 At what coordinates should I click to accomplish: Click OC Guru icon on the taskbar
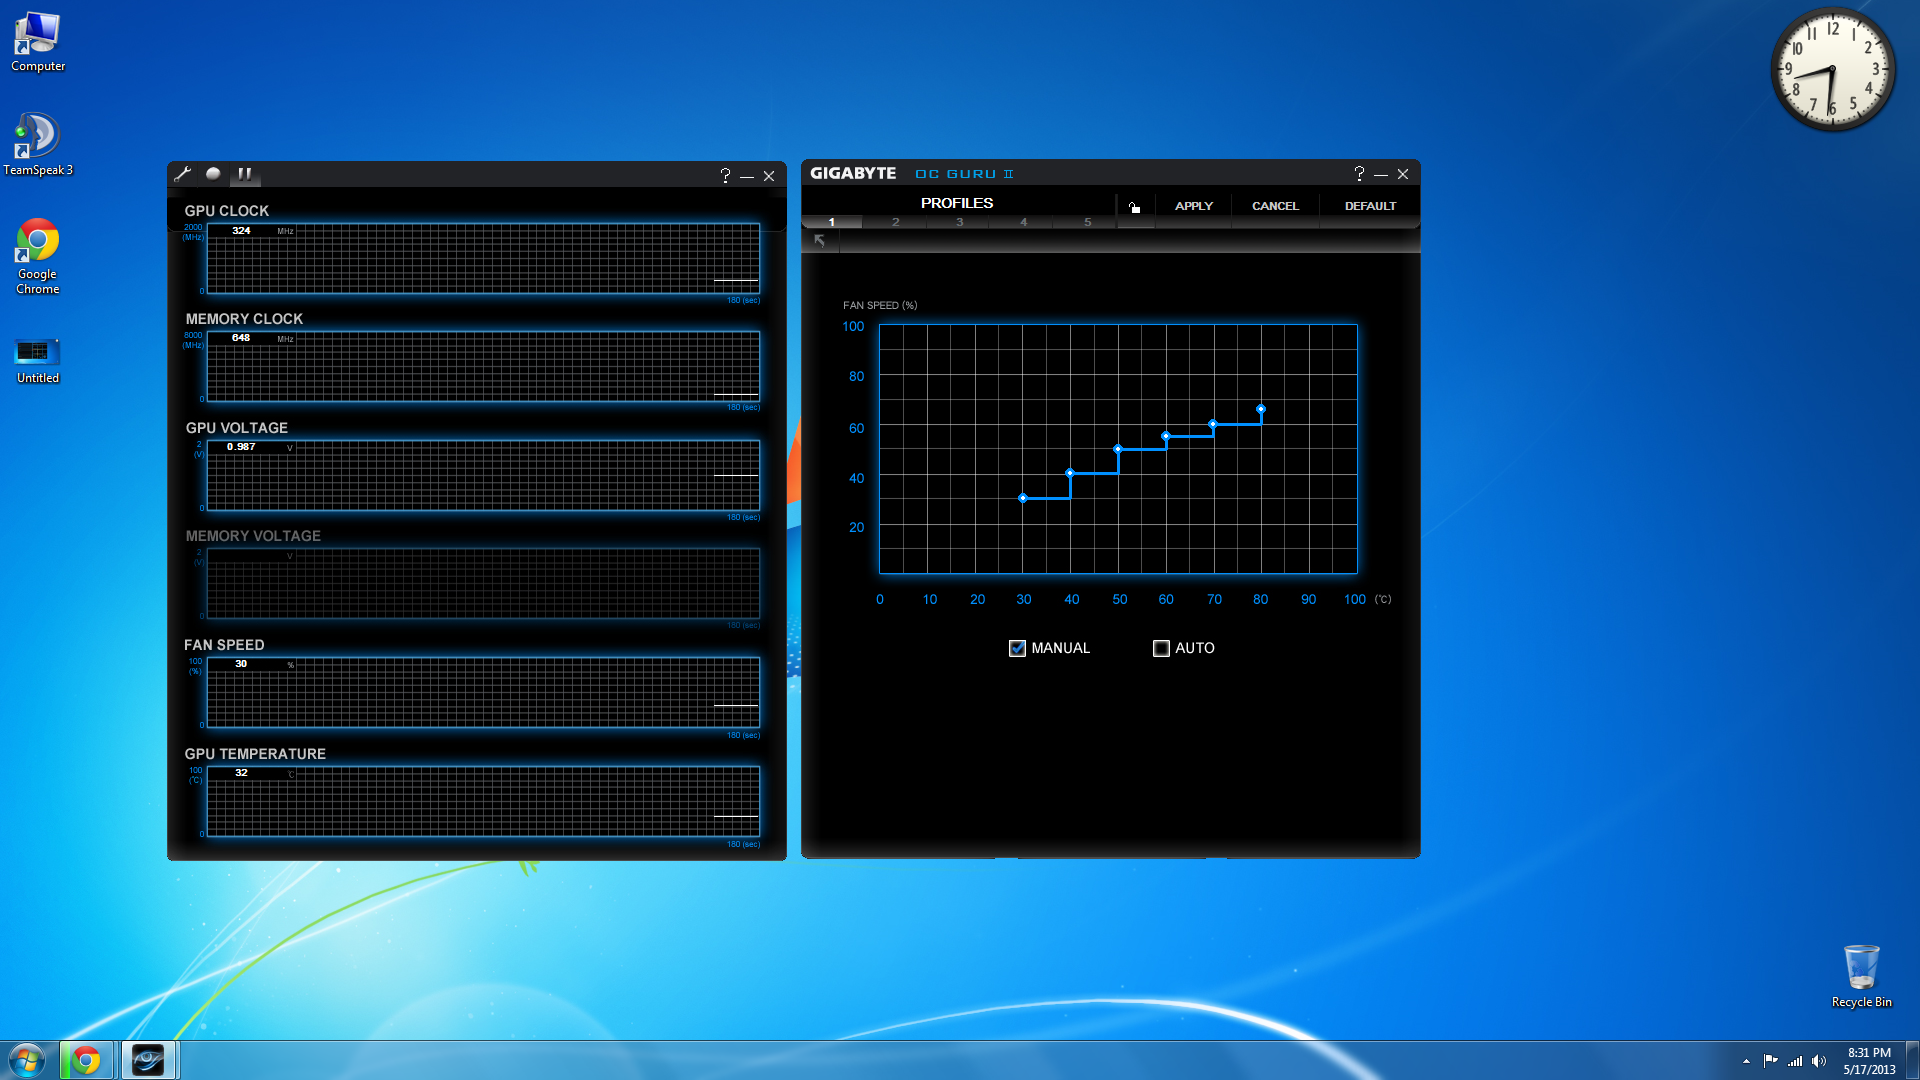click(x=148, y=1060)
